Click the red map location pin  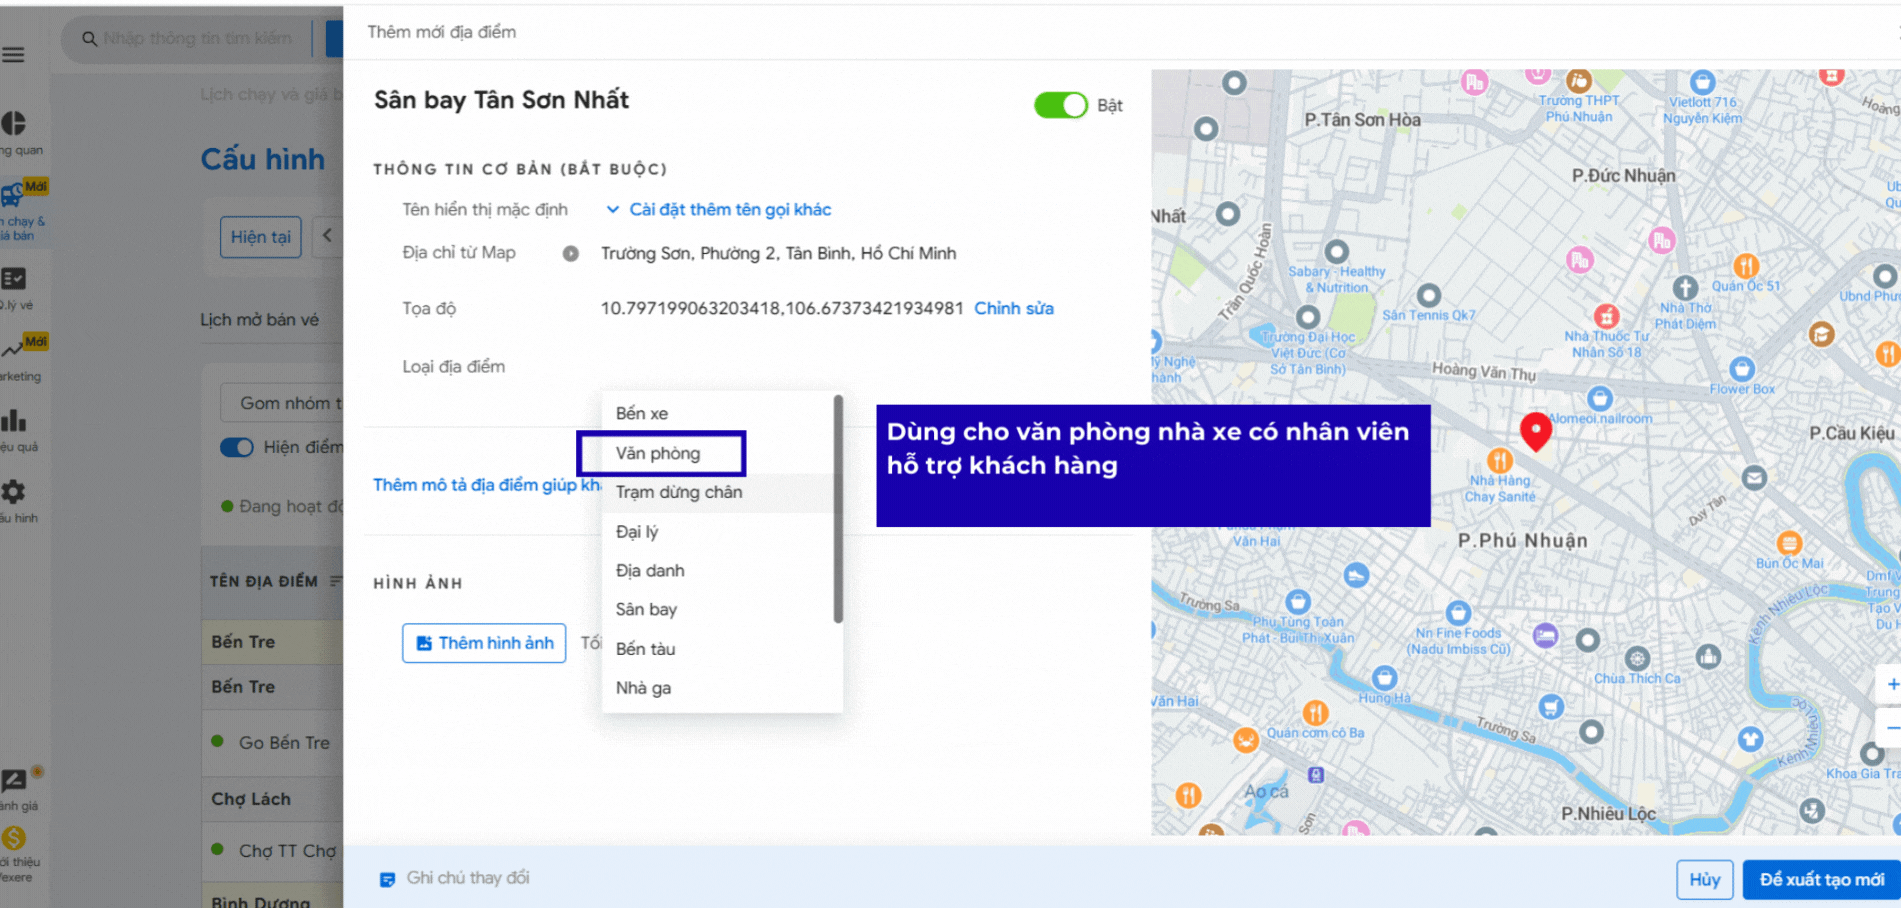point(1535,429)
